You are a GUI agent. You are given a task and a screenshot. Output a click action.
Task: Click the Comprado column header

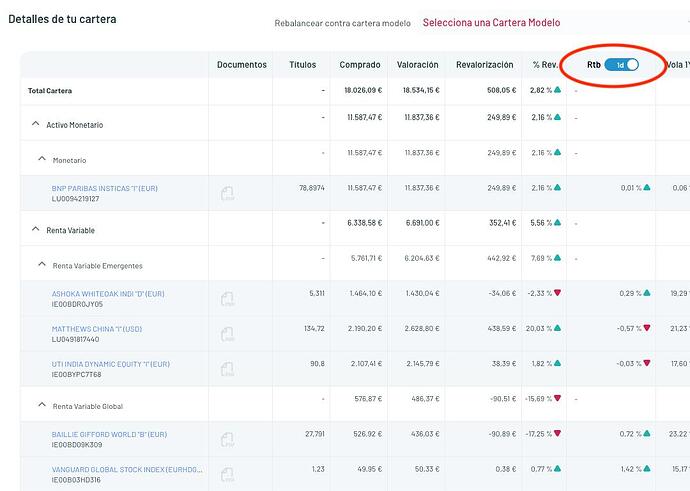(360, 65)
